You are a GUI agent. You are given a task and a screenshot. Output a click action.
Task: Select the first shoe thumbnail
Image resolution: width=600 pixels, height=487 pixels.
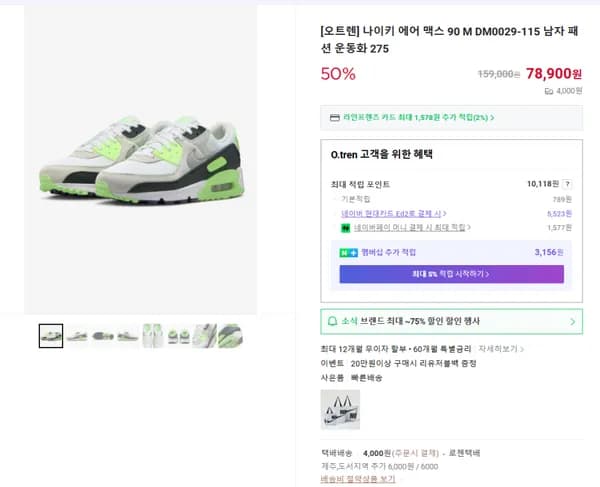[x=51, y=335]
